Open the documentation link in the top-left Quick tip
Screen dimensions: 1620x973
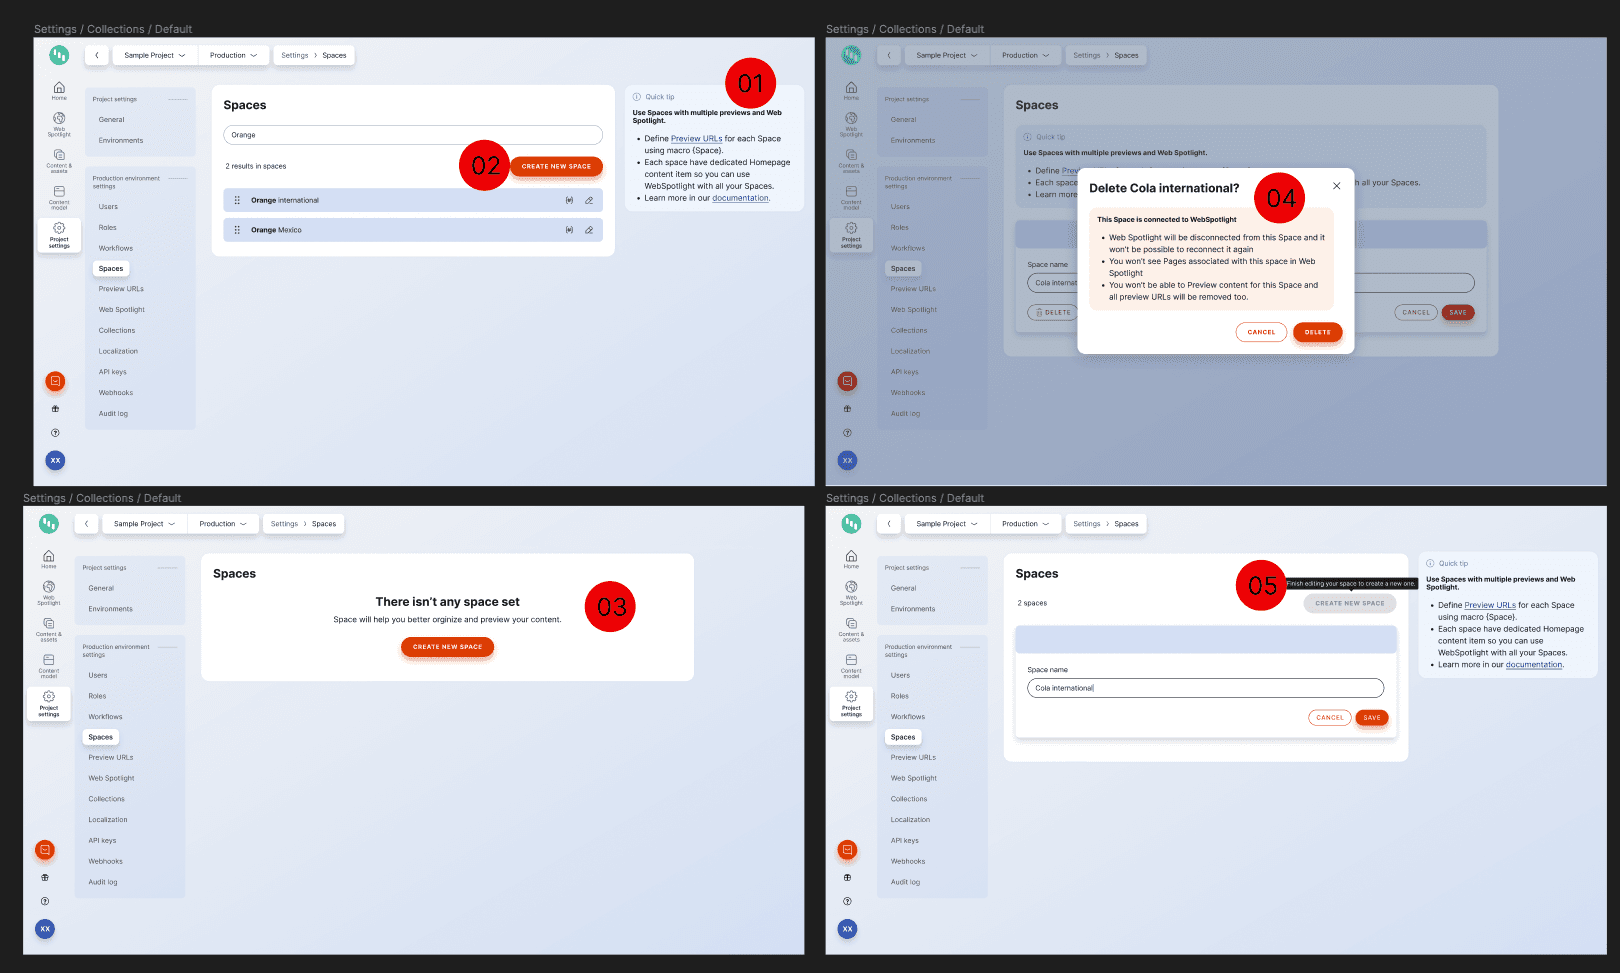[x=740, y=198]
